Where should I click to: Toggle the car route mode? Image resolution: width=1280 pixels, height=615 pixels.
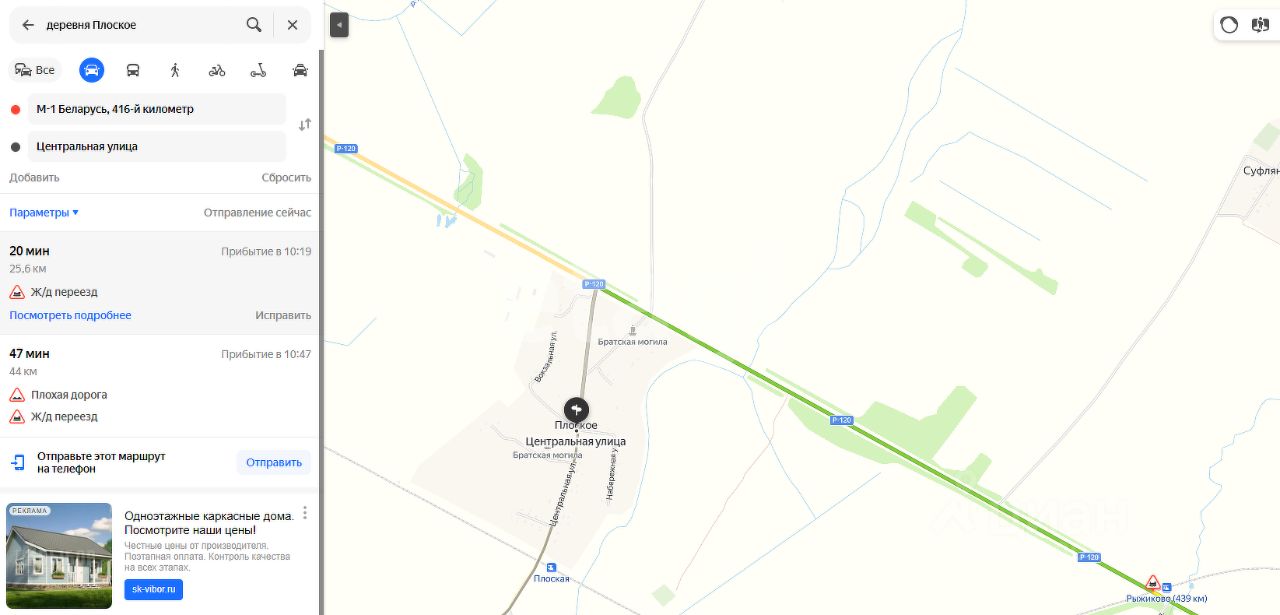(92, 70)
